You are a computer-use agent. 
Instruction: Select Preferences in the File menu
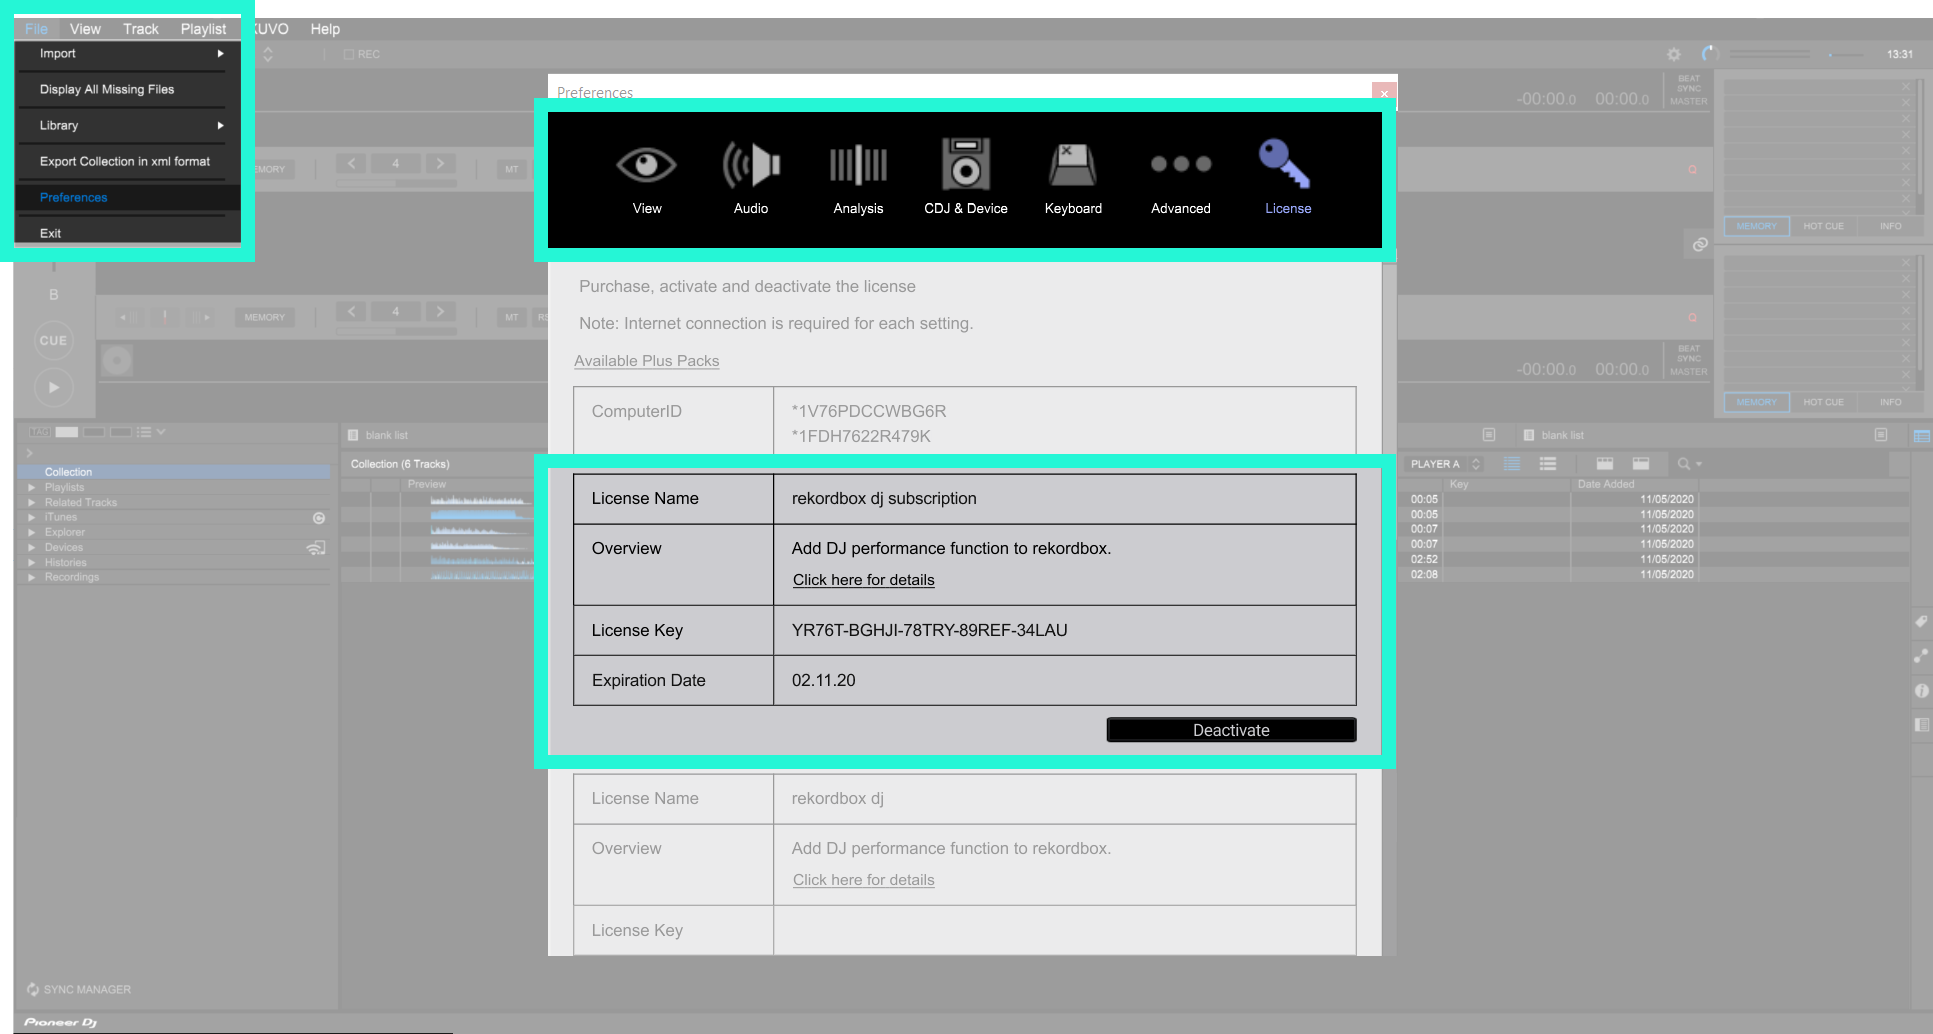coord(128,197)
